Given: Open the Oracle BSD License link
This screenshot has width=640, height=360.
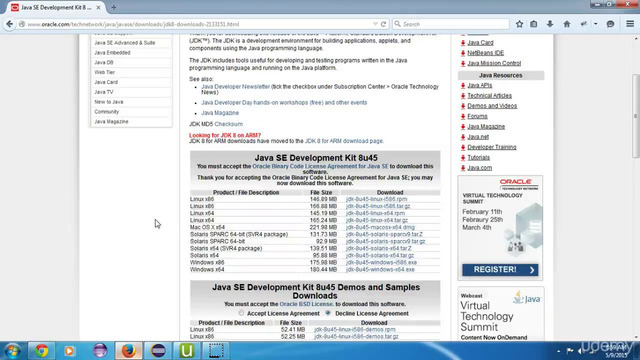Looking at the screenshot, I should coord(306,304).
